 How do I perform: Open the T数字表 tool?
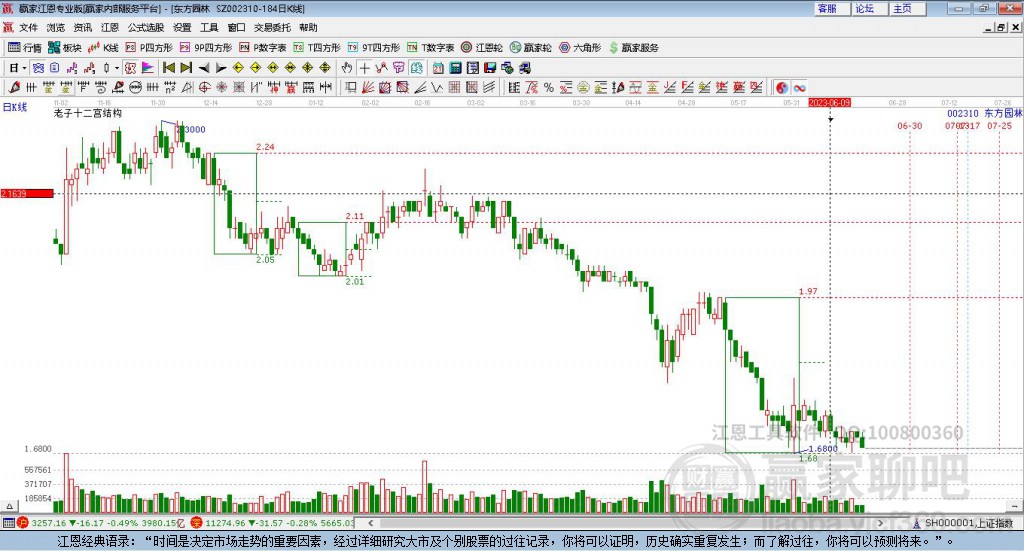(430, 48)
